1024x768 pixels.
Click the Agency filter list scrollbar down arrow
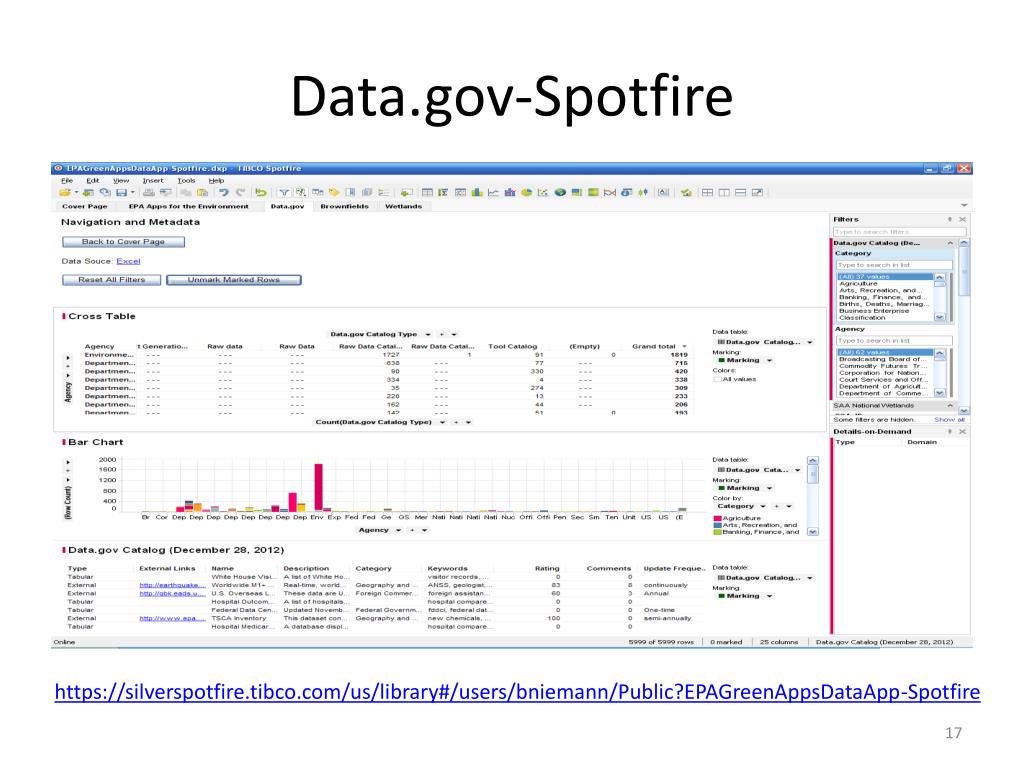(939, 393)
